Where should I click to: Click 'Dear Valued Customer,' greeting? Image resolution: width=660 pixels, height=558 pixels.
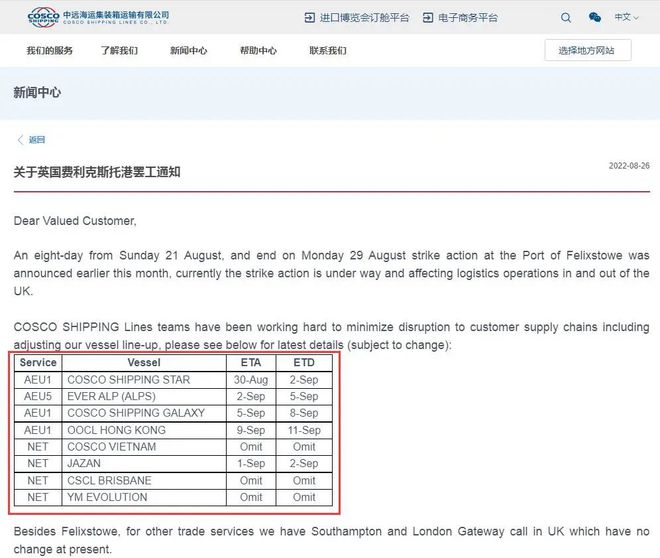pos(75,221)
